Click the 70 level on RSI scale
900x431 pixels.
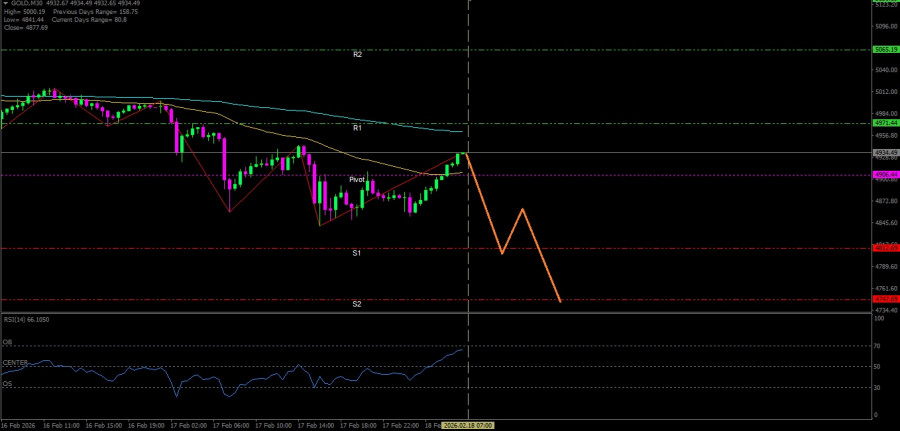(877, 346)
